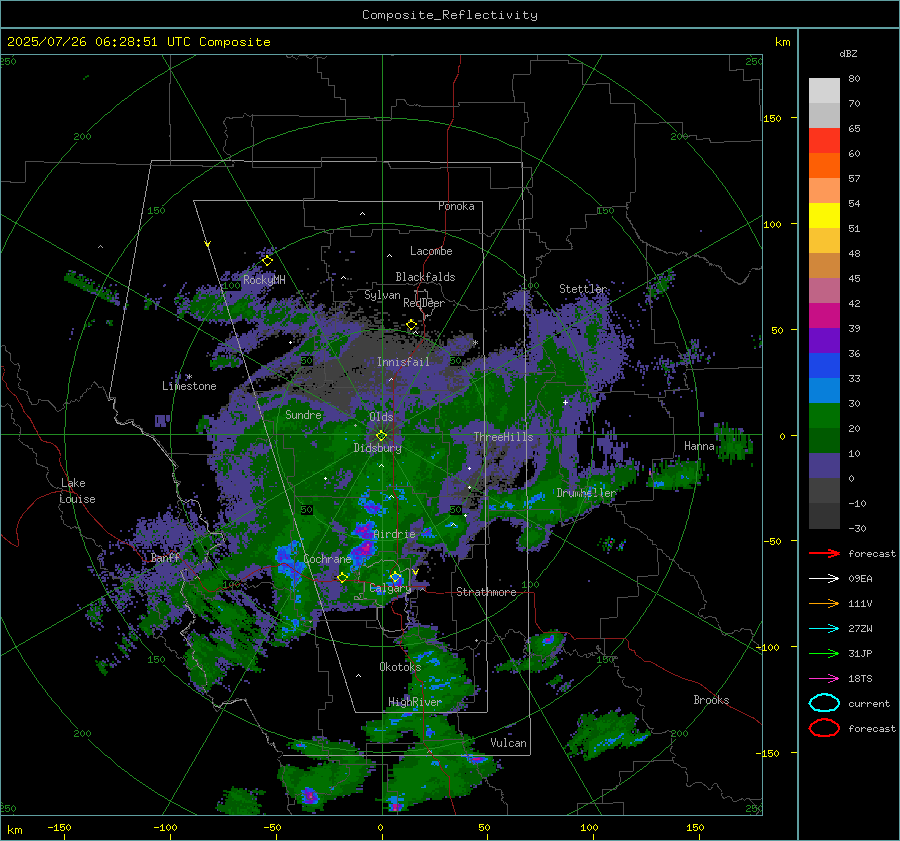Click the magenta 18TS arrow in legend

point(824,679)
